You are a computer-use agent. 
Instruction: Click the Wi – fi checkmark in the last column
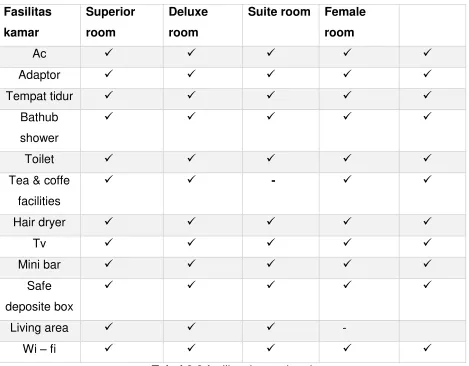coord(427,348)
